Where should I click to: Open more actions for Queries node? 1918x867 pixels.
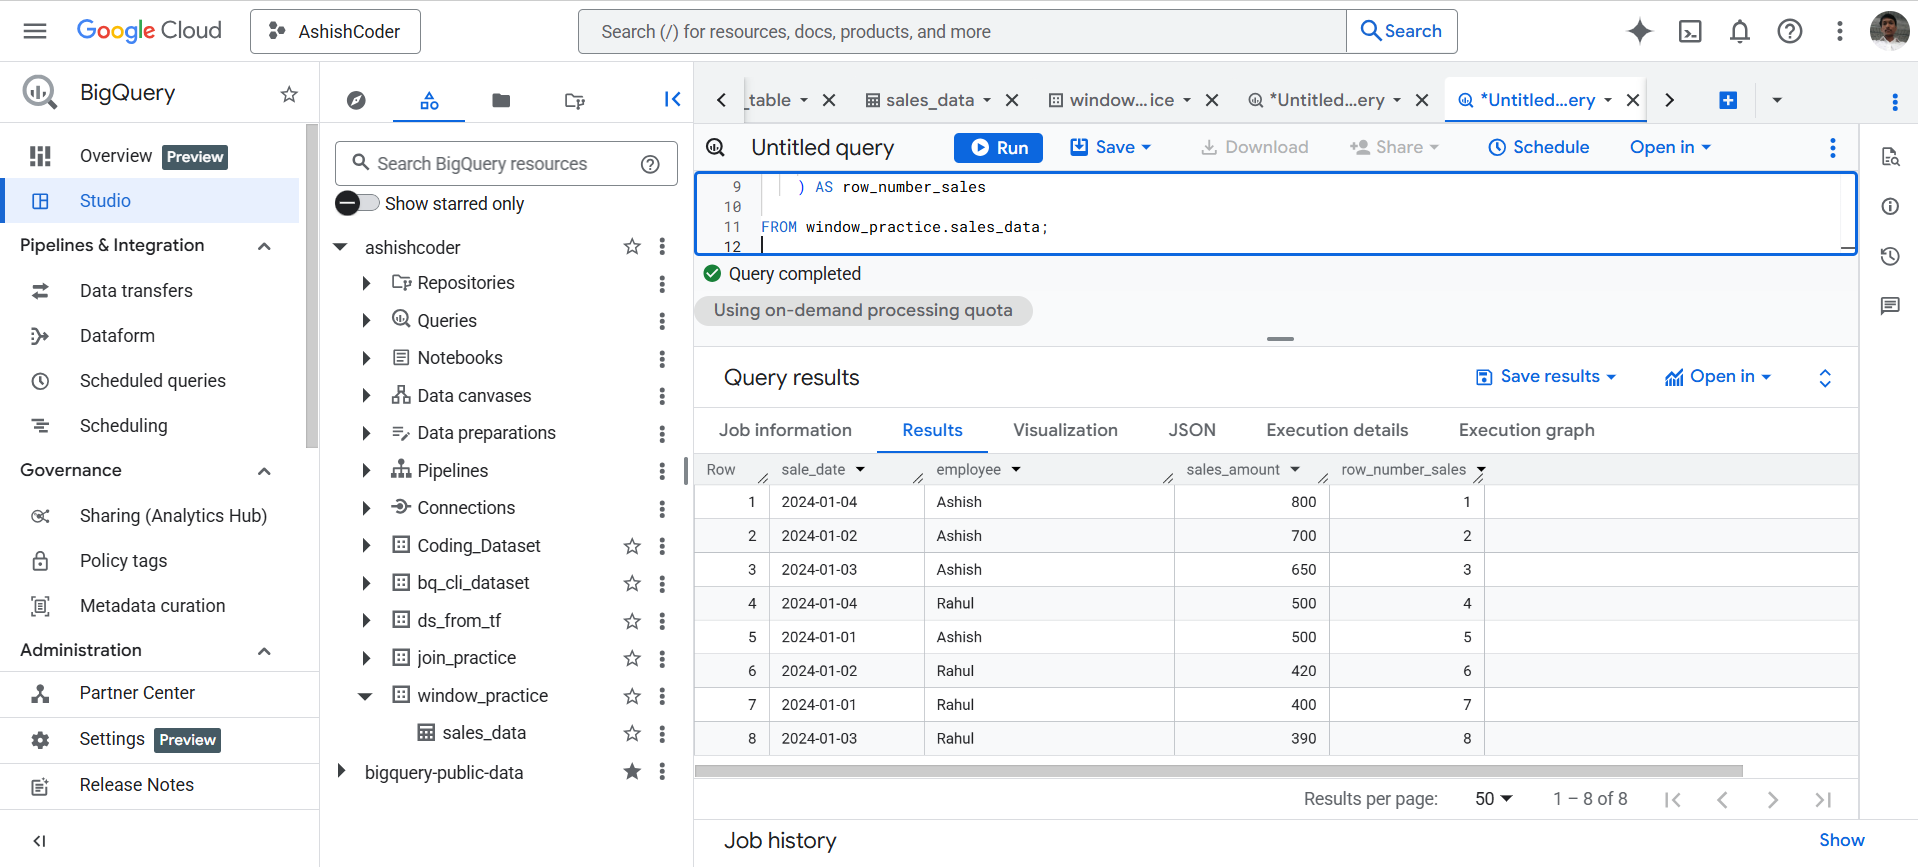click(x=662, y=321)
